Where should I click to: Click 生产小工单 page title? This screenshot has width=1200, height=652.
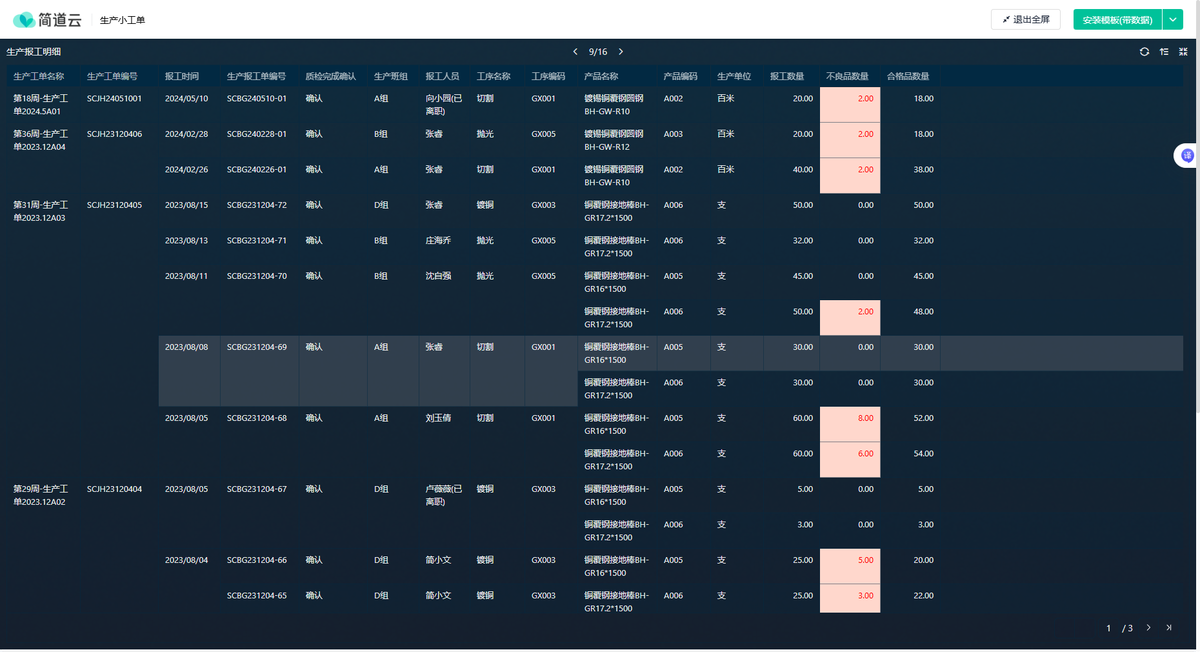point(123,20)
